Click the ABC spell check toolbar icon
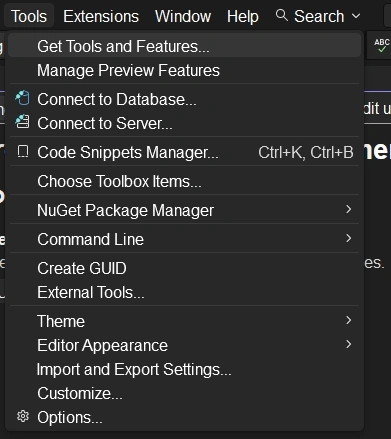Viewport: 391px width, 439px height. coord(382,45)
